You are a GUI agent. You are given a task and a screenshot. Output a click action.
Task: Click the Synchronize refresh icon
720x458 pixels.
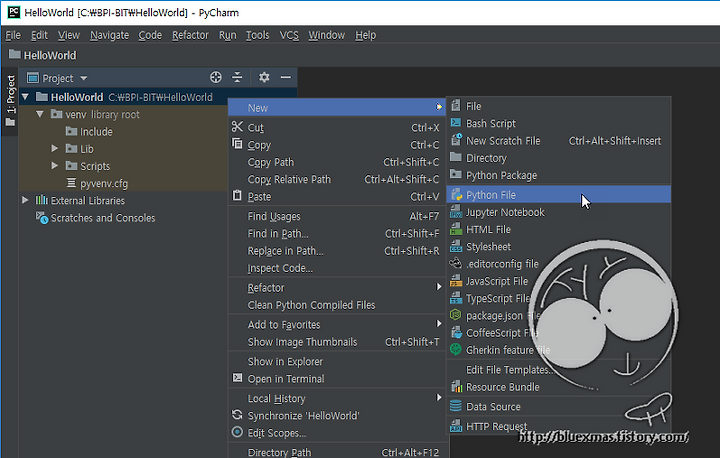pos(237,415)
